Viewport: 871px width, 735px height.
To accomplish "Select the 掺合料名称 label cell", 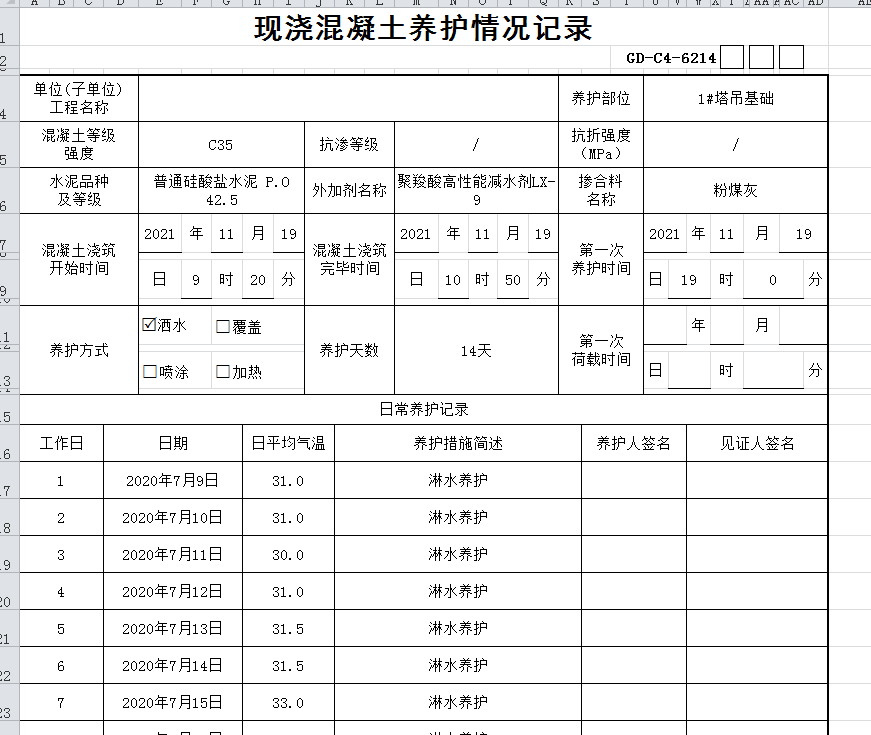I will (x=601, y=191).
